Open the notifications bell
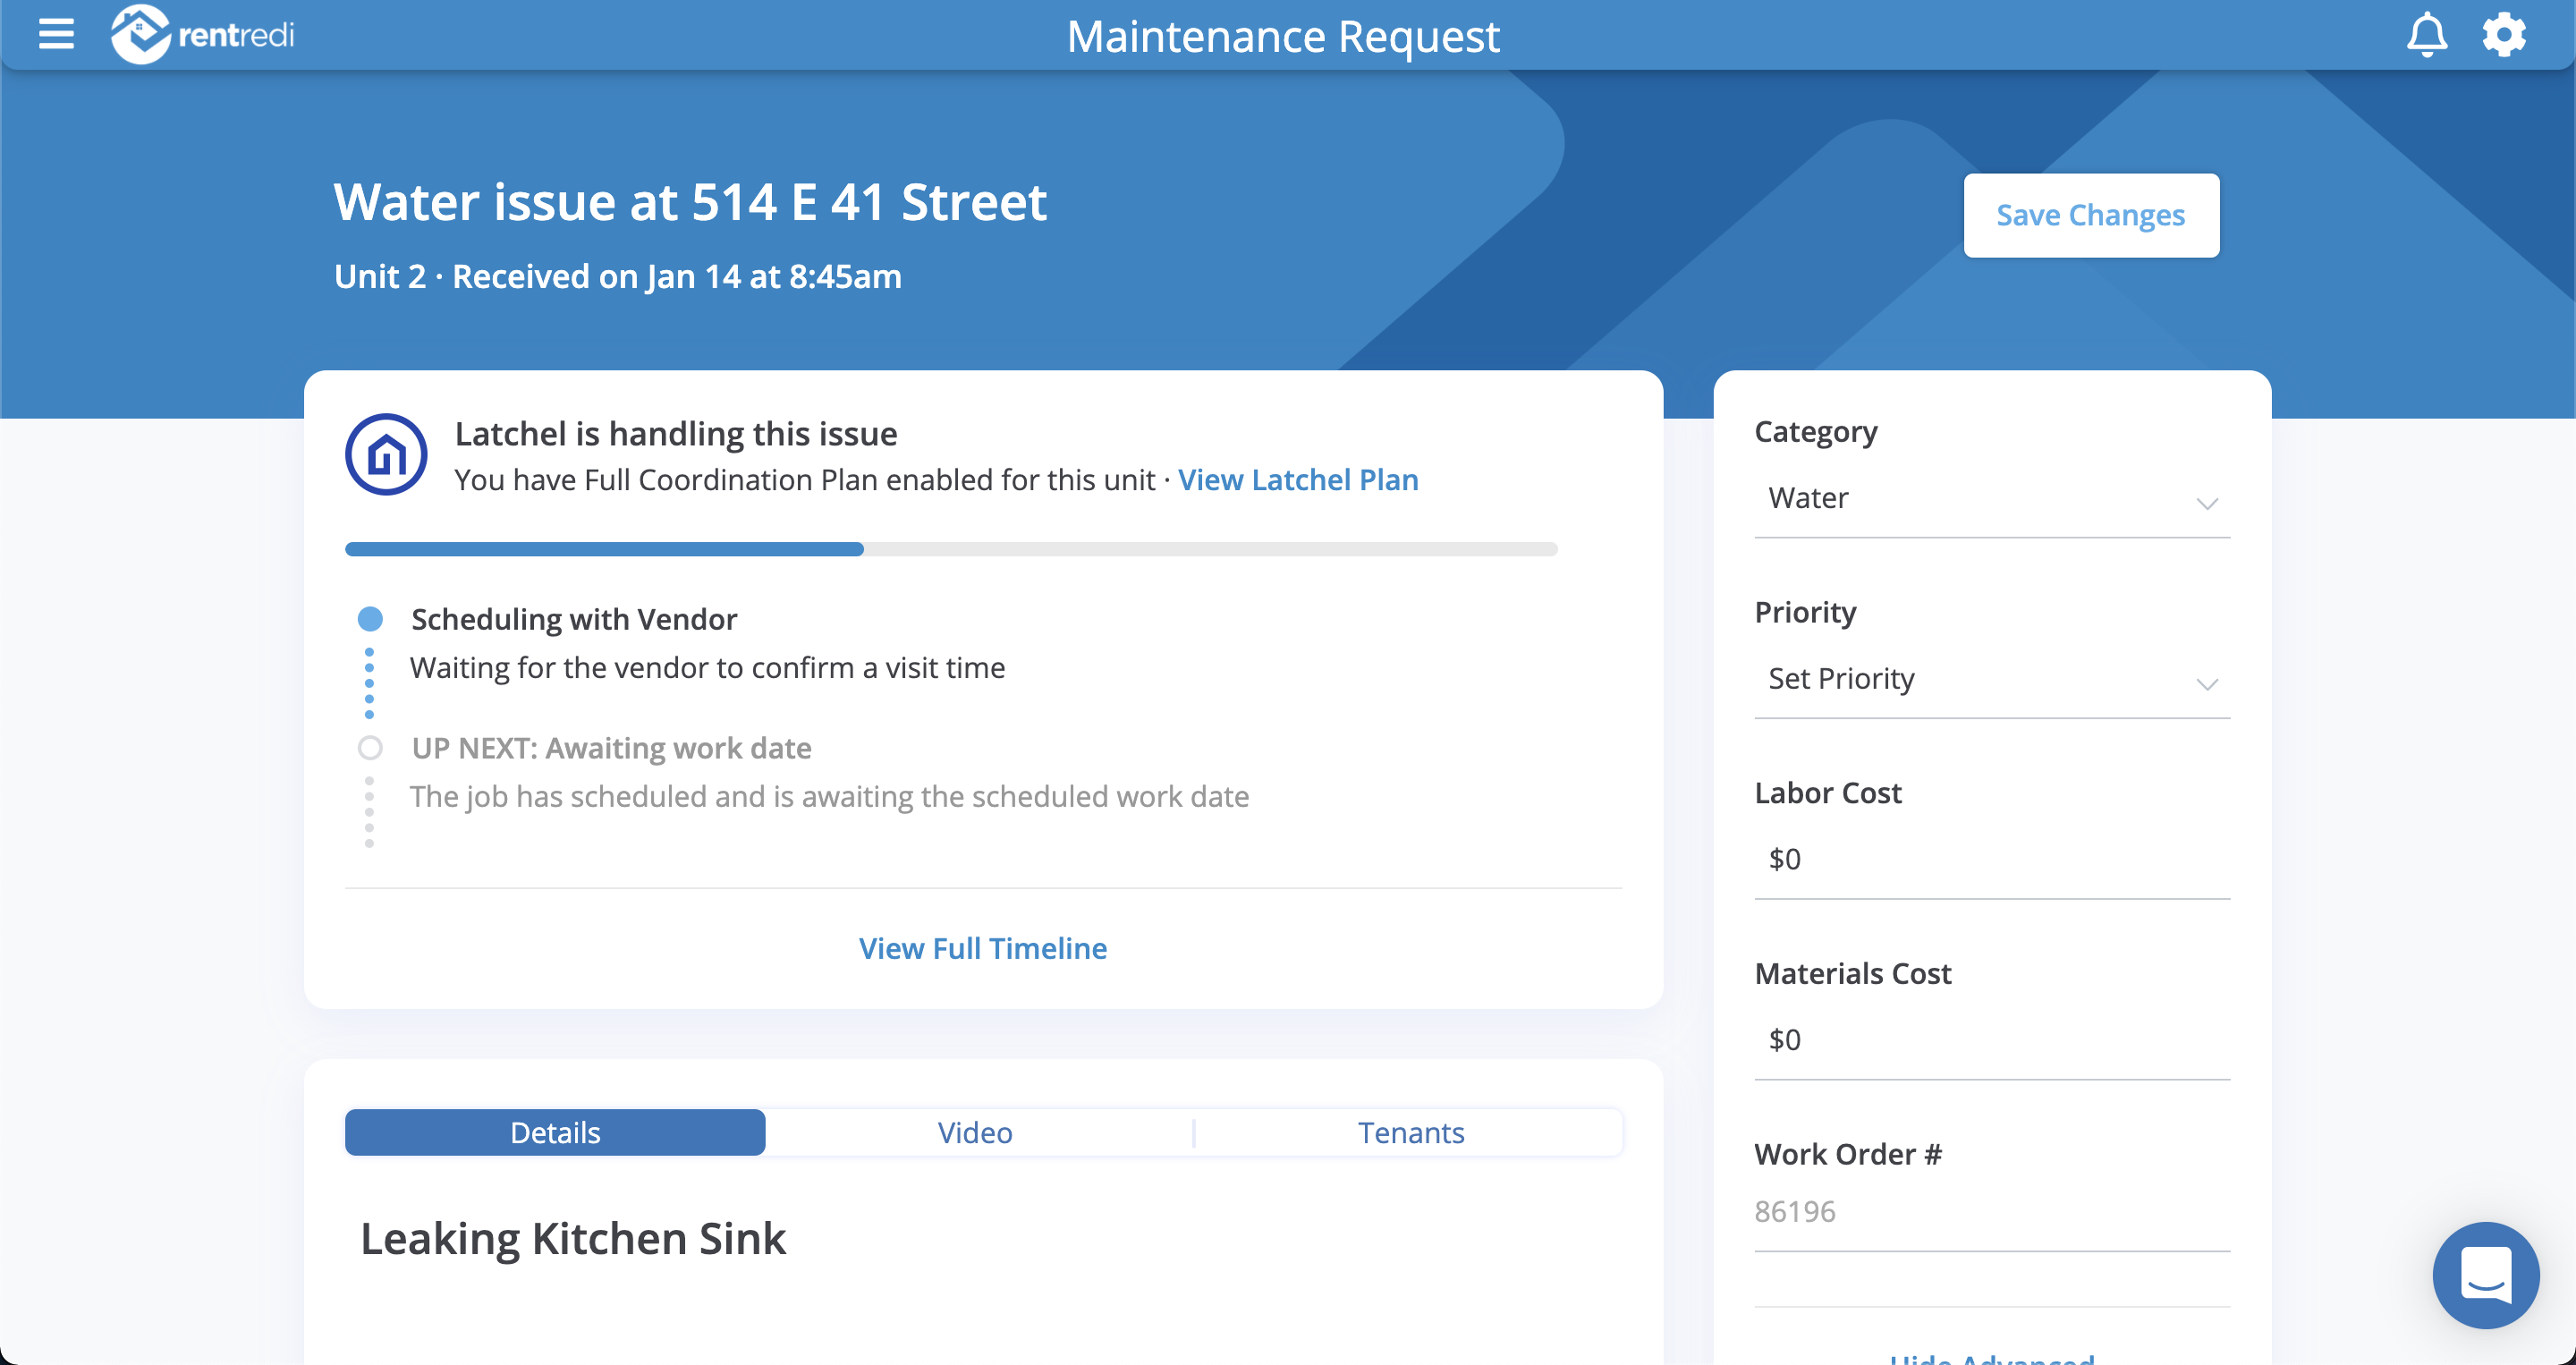Screen dimensions: 2576x1365 coord(2426,35)
